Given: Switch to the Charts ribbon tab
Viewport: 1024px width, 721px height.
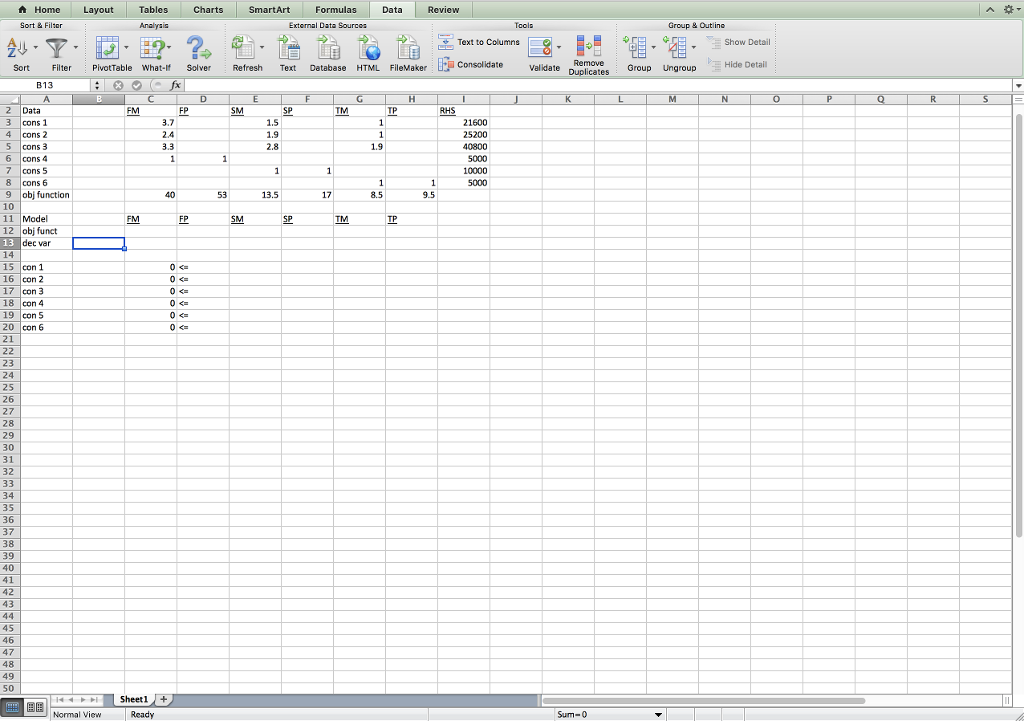Looking at the screenshot, I should (207, 9).
